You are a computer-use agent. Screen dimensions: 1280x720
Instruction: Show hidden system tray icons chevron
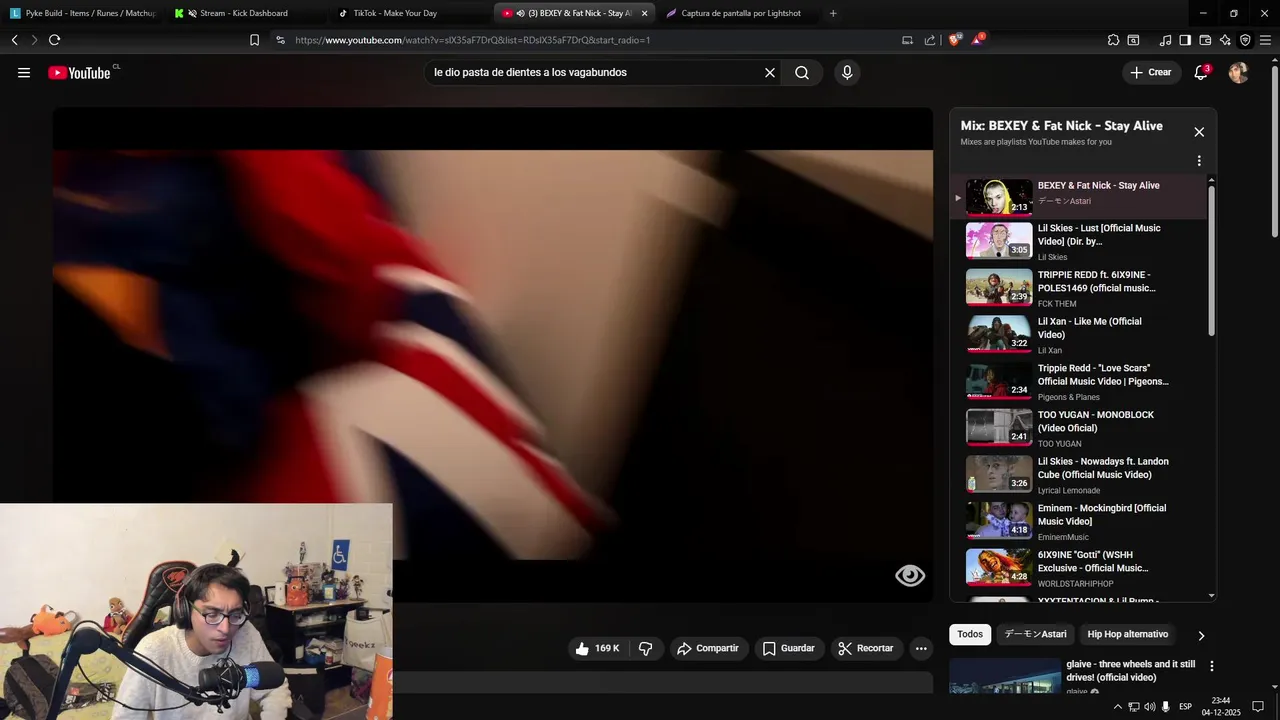pos(1117,707)
